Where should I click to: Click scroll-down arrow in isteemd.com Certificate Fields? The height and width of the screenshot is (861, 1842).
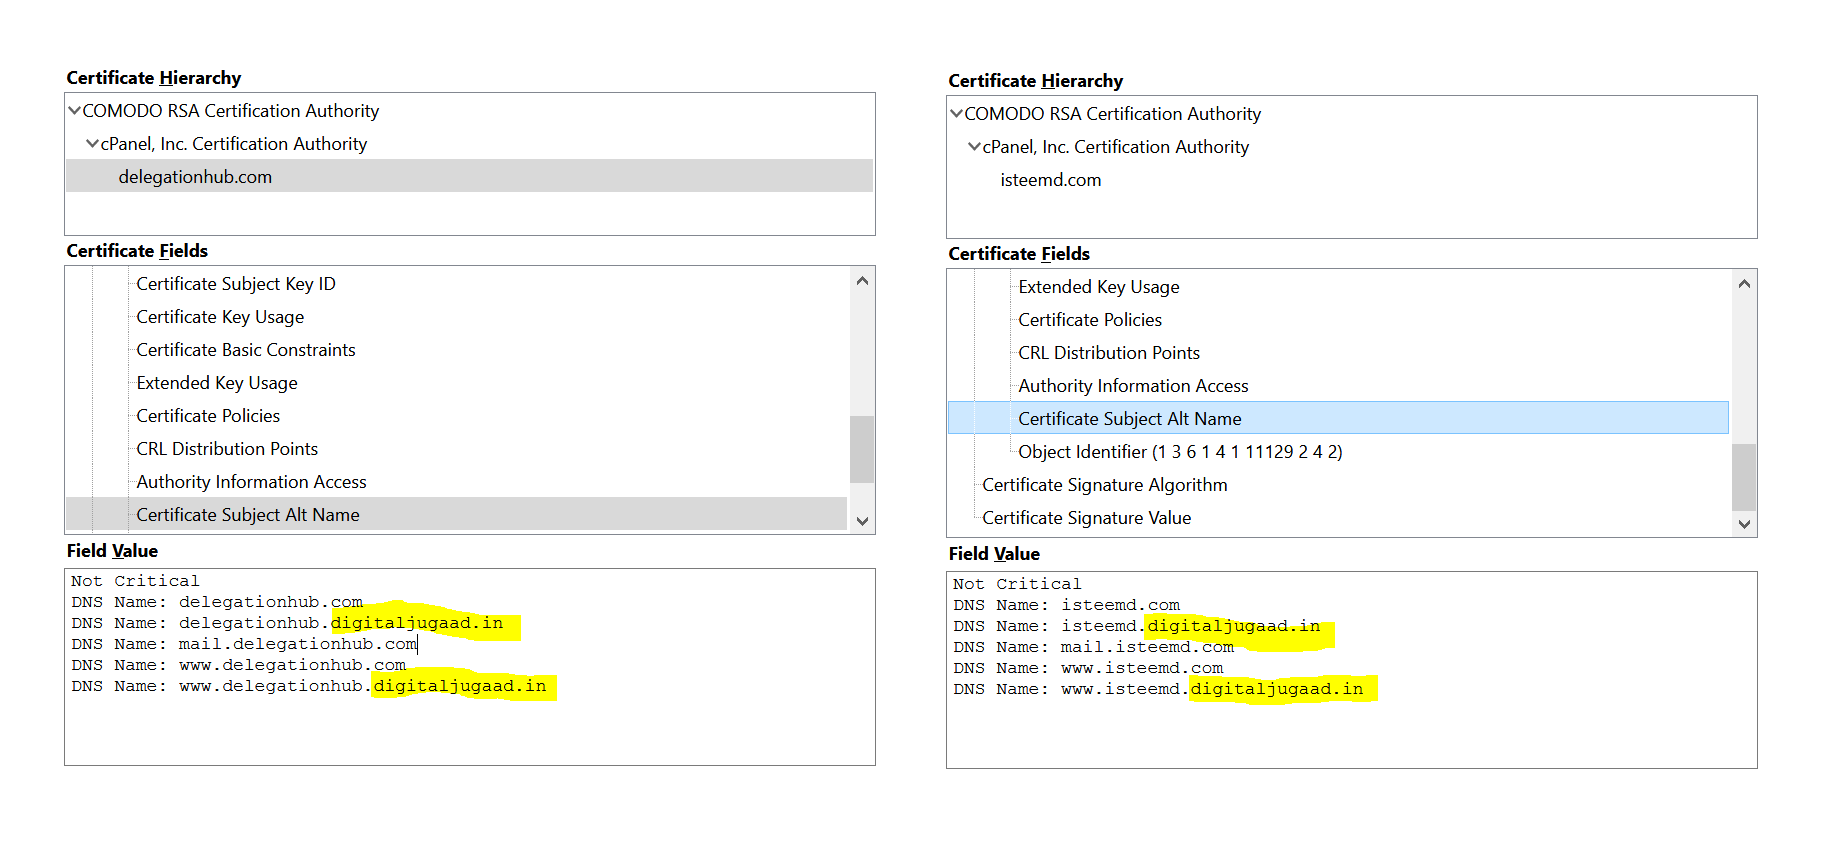point(1744,524)
